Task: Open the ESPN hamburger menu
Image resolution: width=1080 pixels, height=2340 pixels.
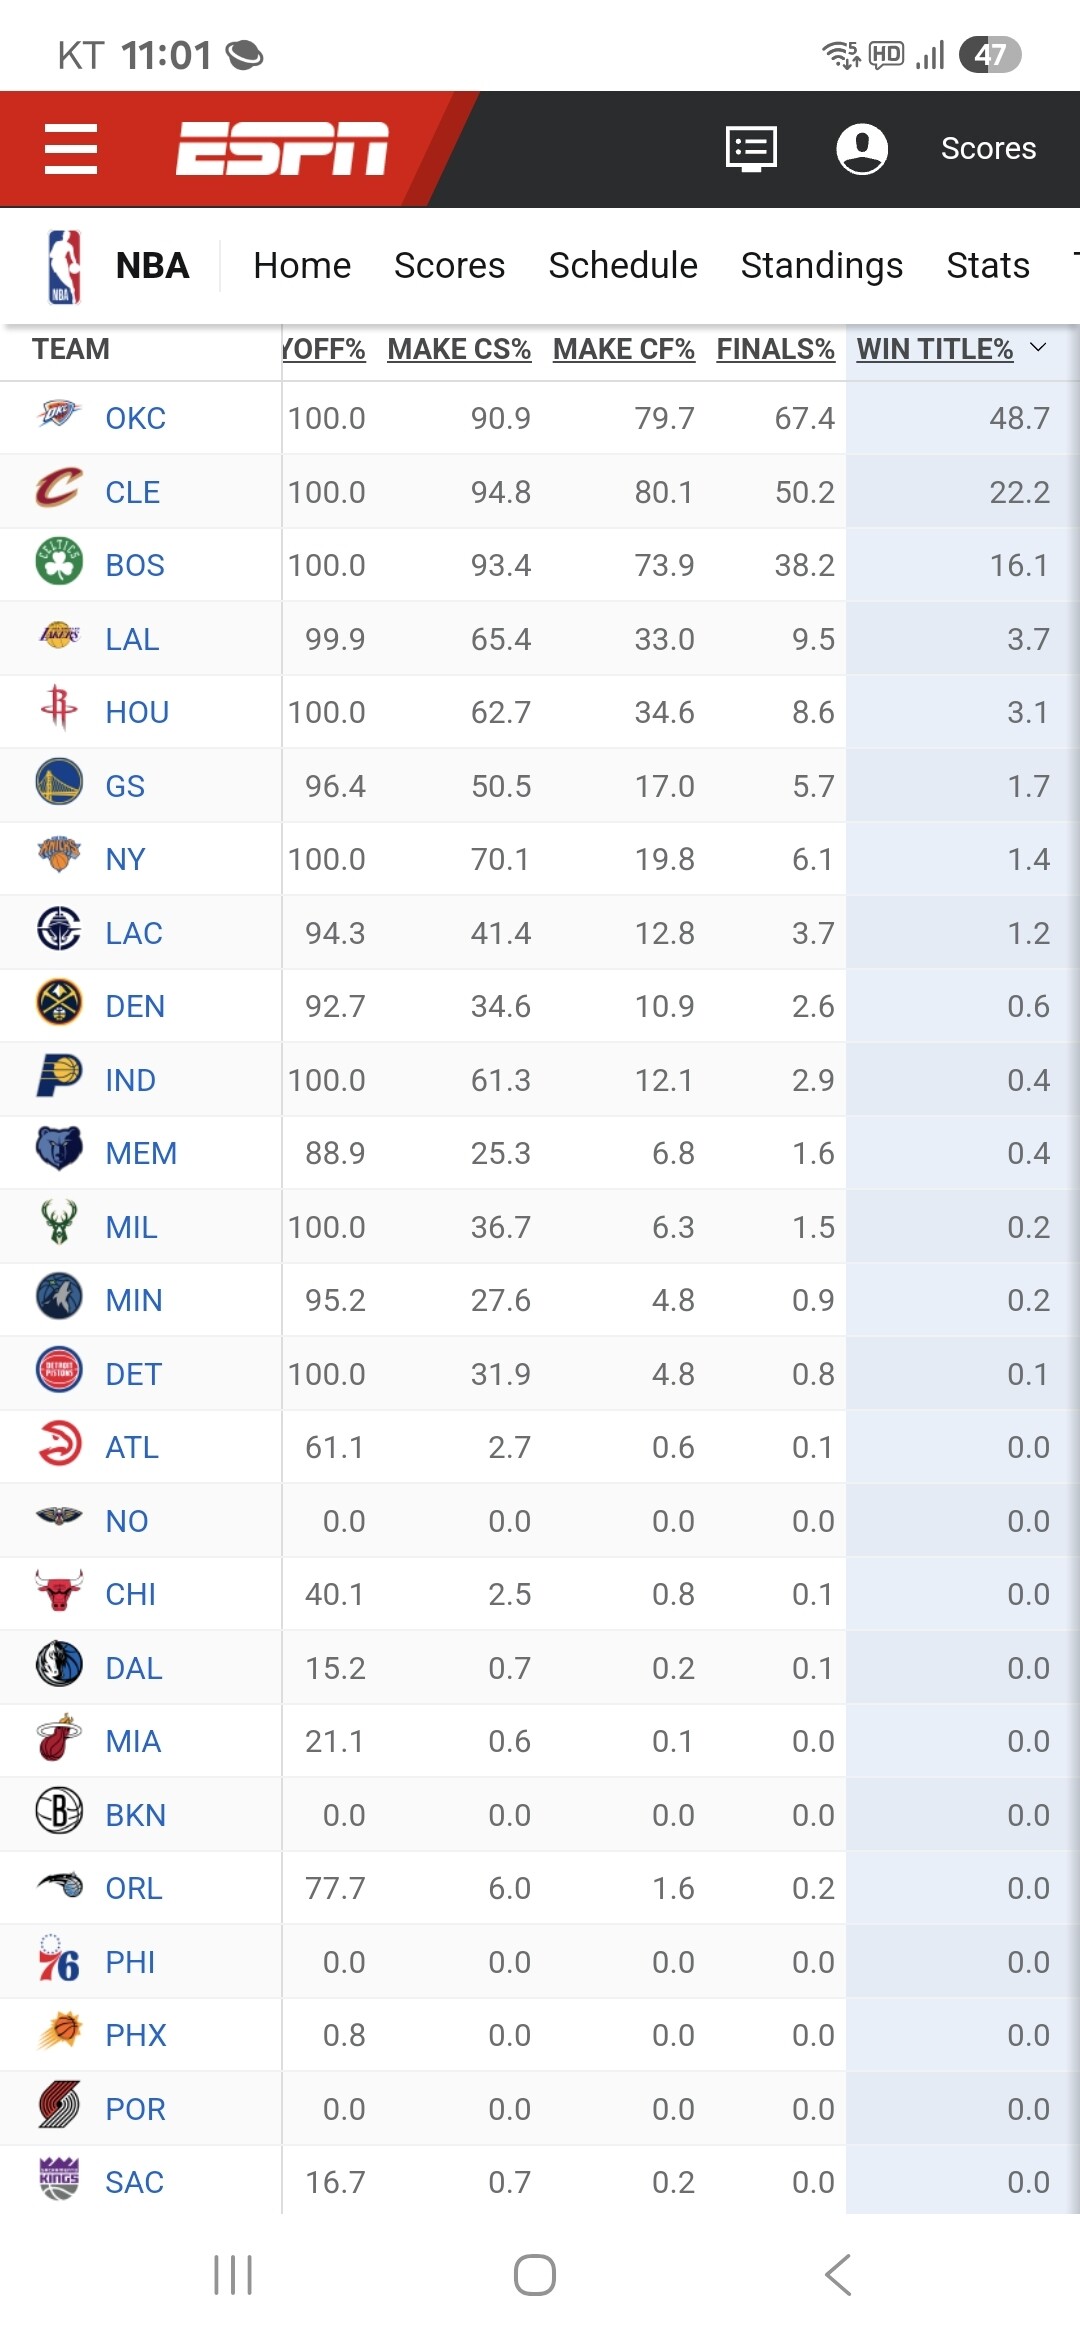Action: click(71, 149)
